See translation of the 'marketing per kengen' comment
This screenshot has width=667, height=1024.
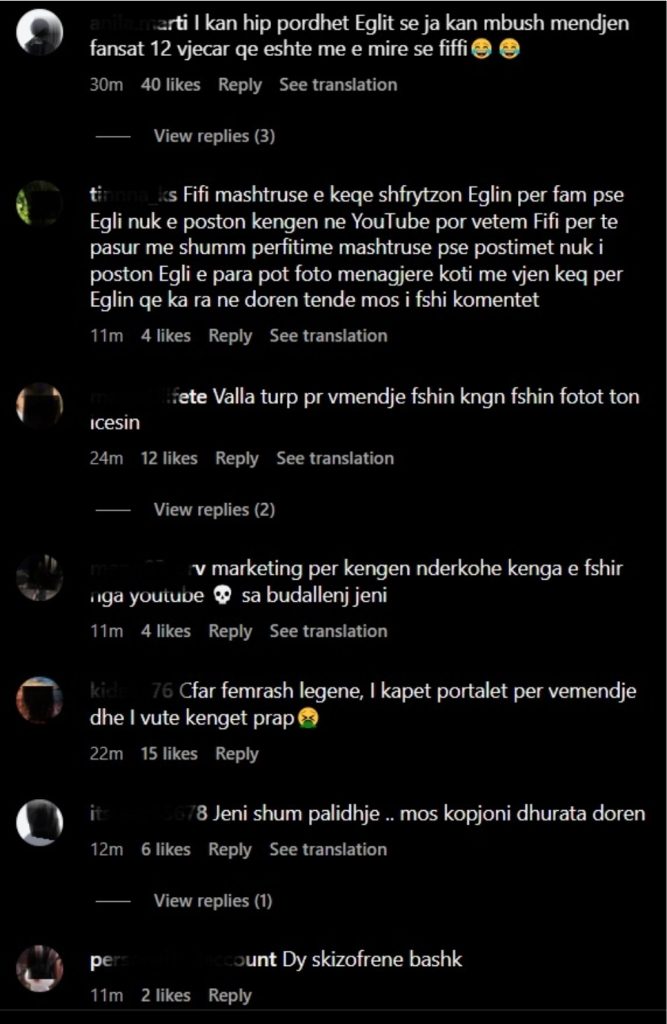click(x=329, y=631)
